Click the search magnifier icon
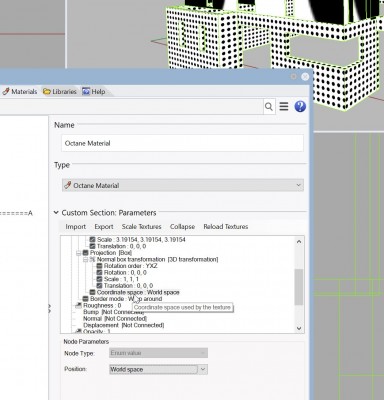 pyautogui.click(x=269, y=107)
